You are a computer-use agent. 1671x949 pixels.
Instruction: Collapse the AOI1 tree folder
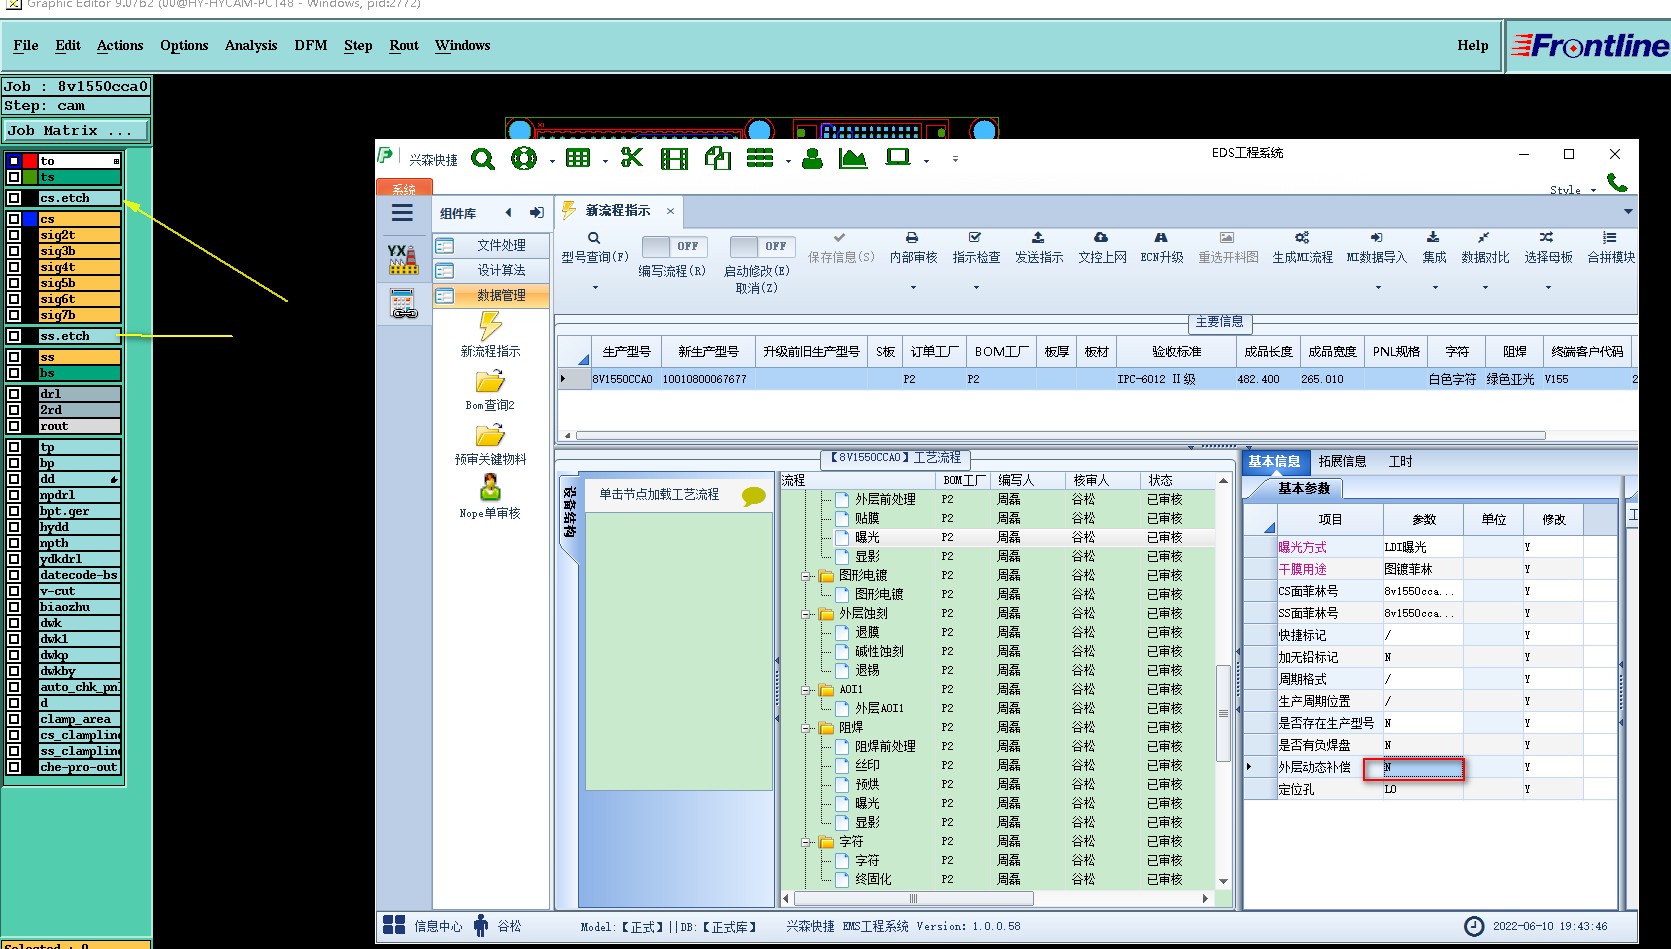[806, 690]
